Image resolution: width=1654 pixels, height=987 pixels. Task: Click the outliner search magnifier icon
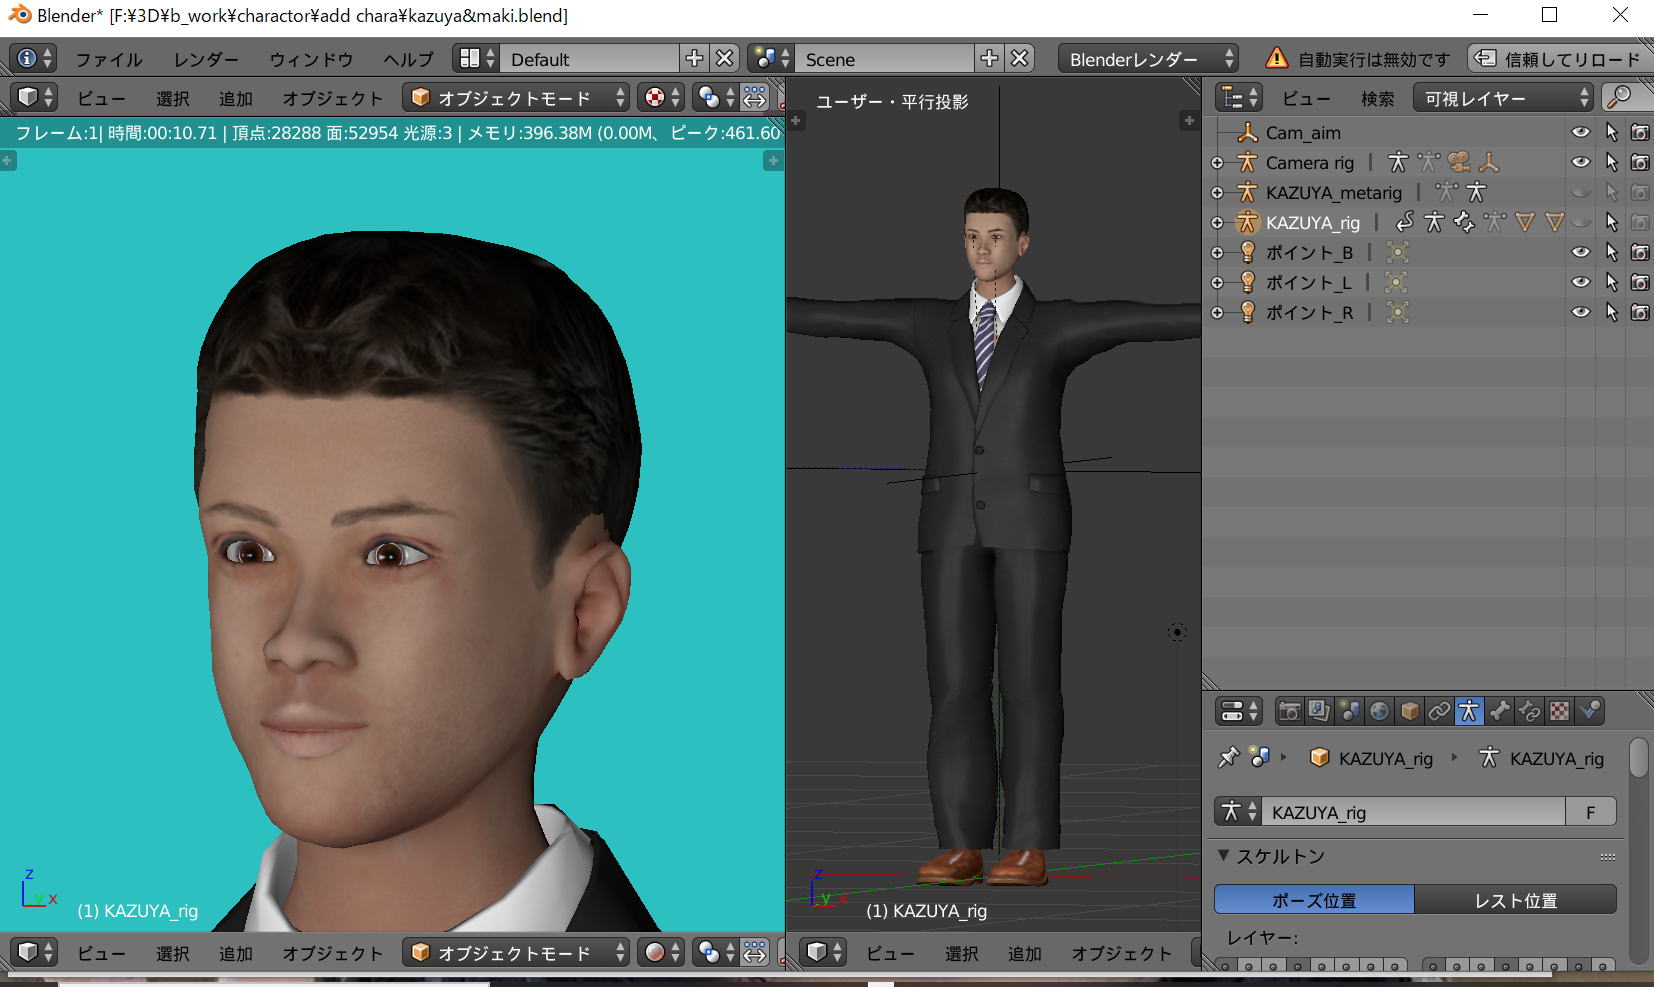[x=1620, y=98]
